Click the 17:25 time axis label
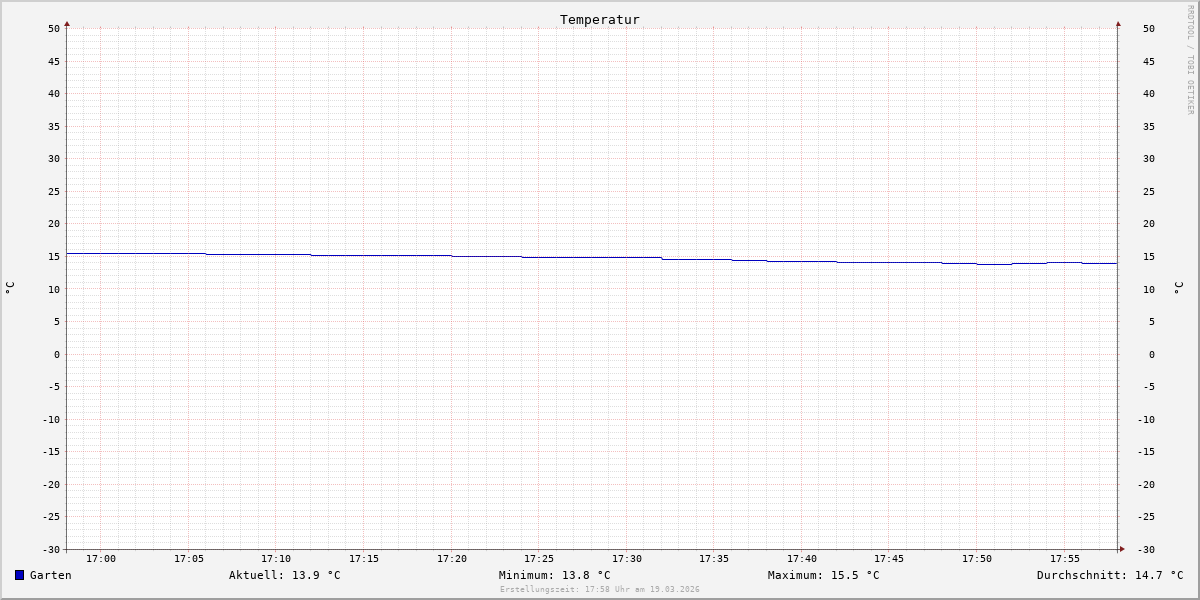This screenshot has width=1200, height=600. tap(539, 559)
